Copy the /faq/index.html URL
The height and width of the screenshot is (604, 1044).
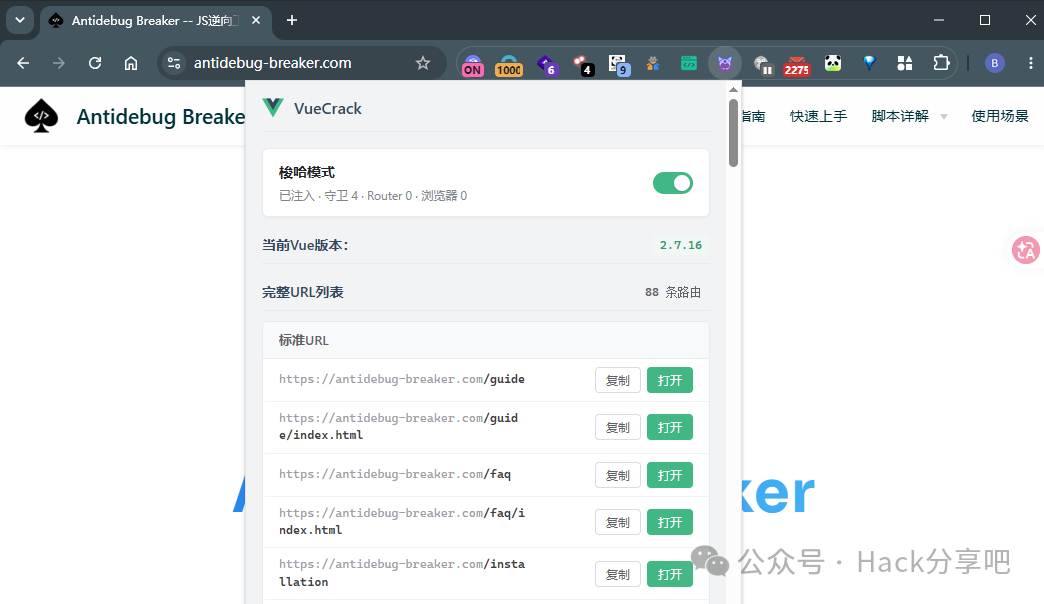[617, 523]
